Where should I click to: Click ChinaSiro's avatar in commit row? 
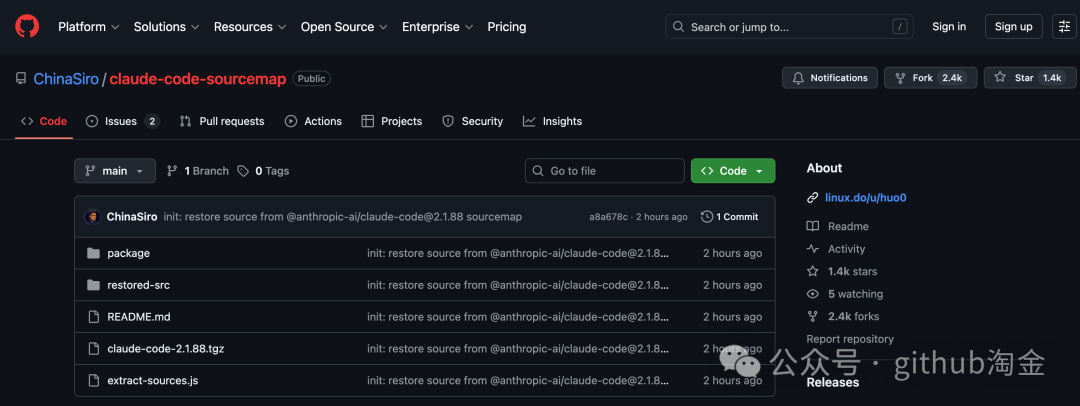pyautogui.click(x=92, y=217)
